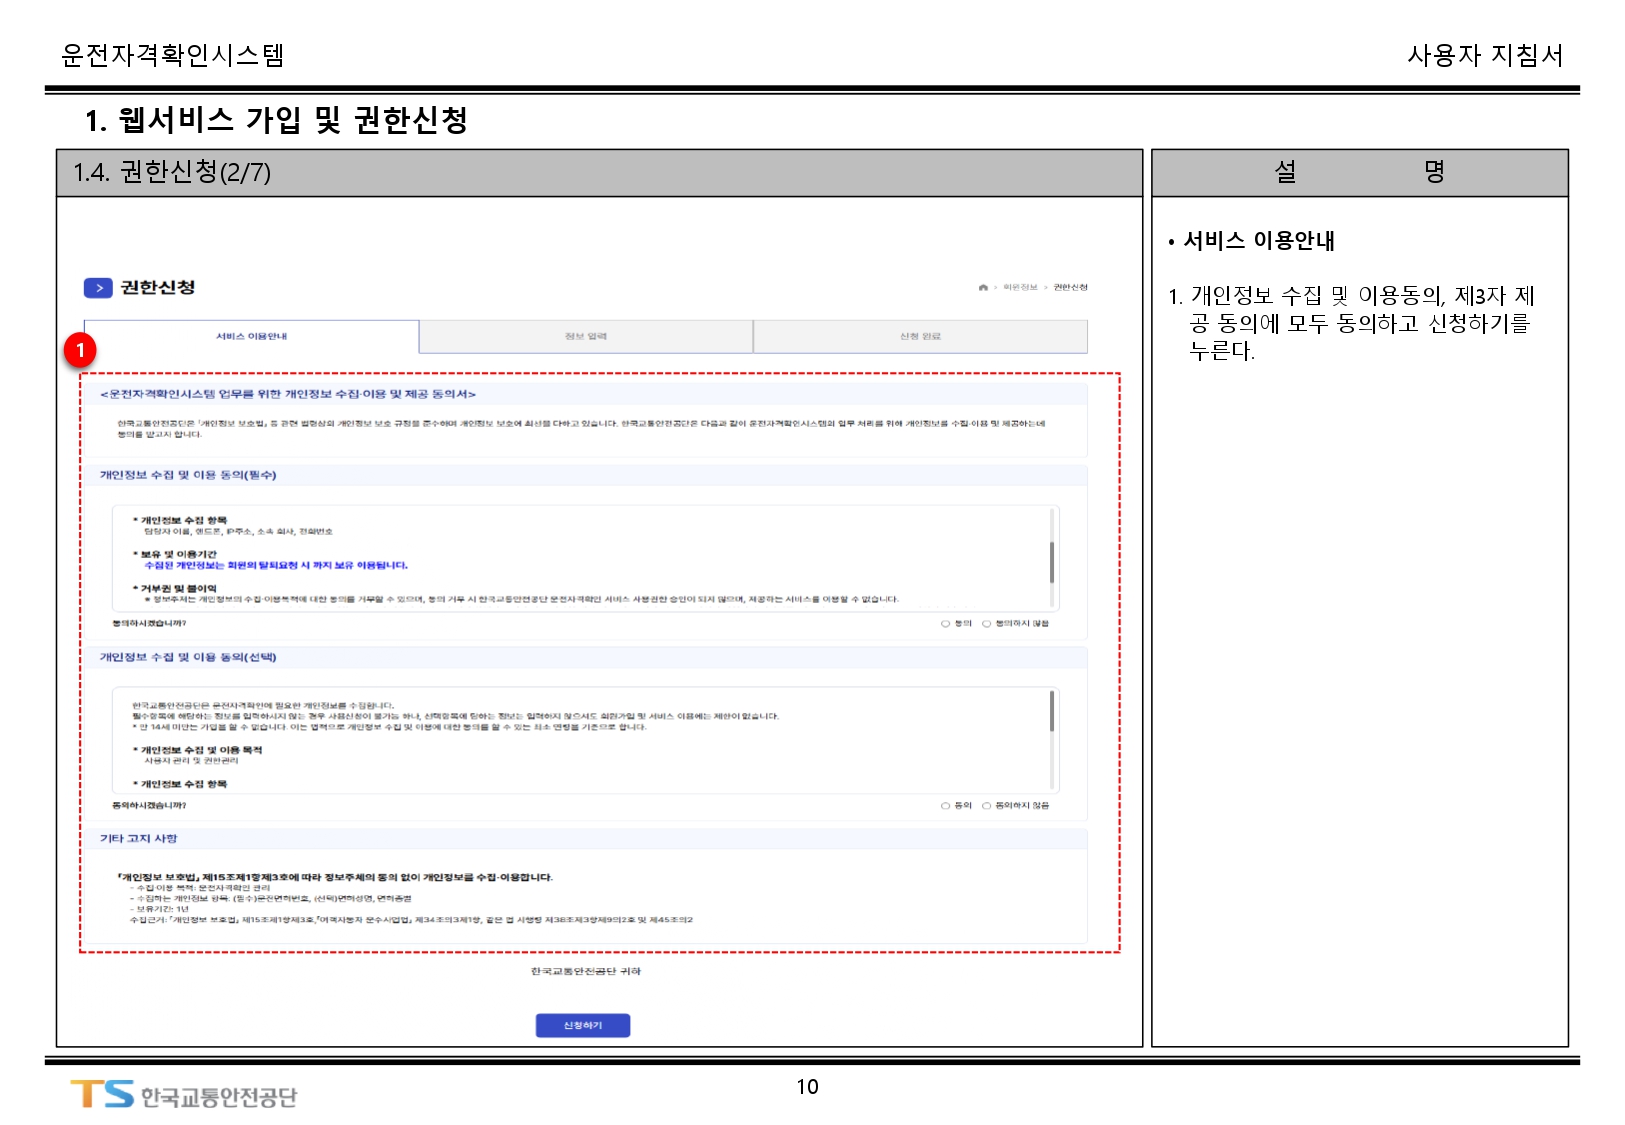Click the home icon in the breadcrumb

coord(983,288)
